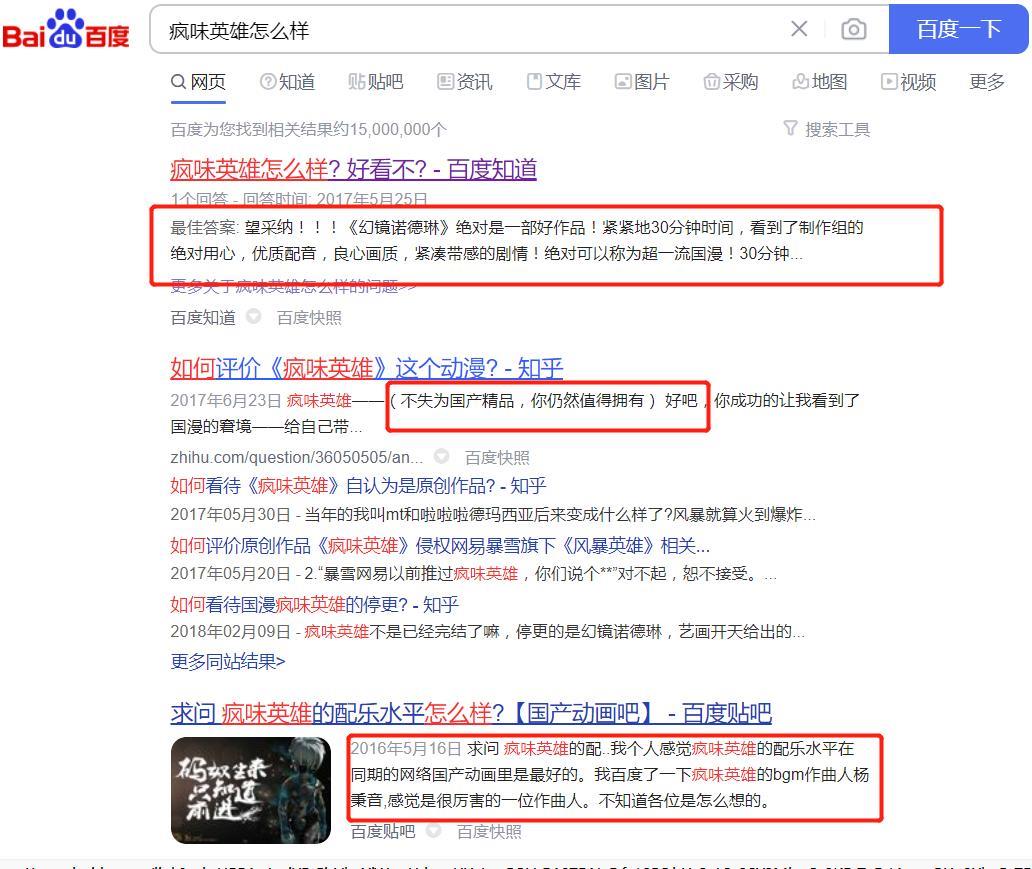Click the zhihu.com/question/36050505 URL
This screenshot has height=869, width=1032.
(297, 458)
